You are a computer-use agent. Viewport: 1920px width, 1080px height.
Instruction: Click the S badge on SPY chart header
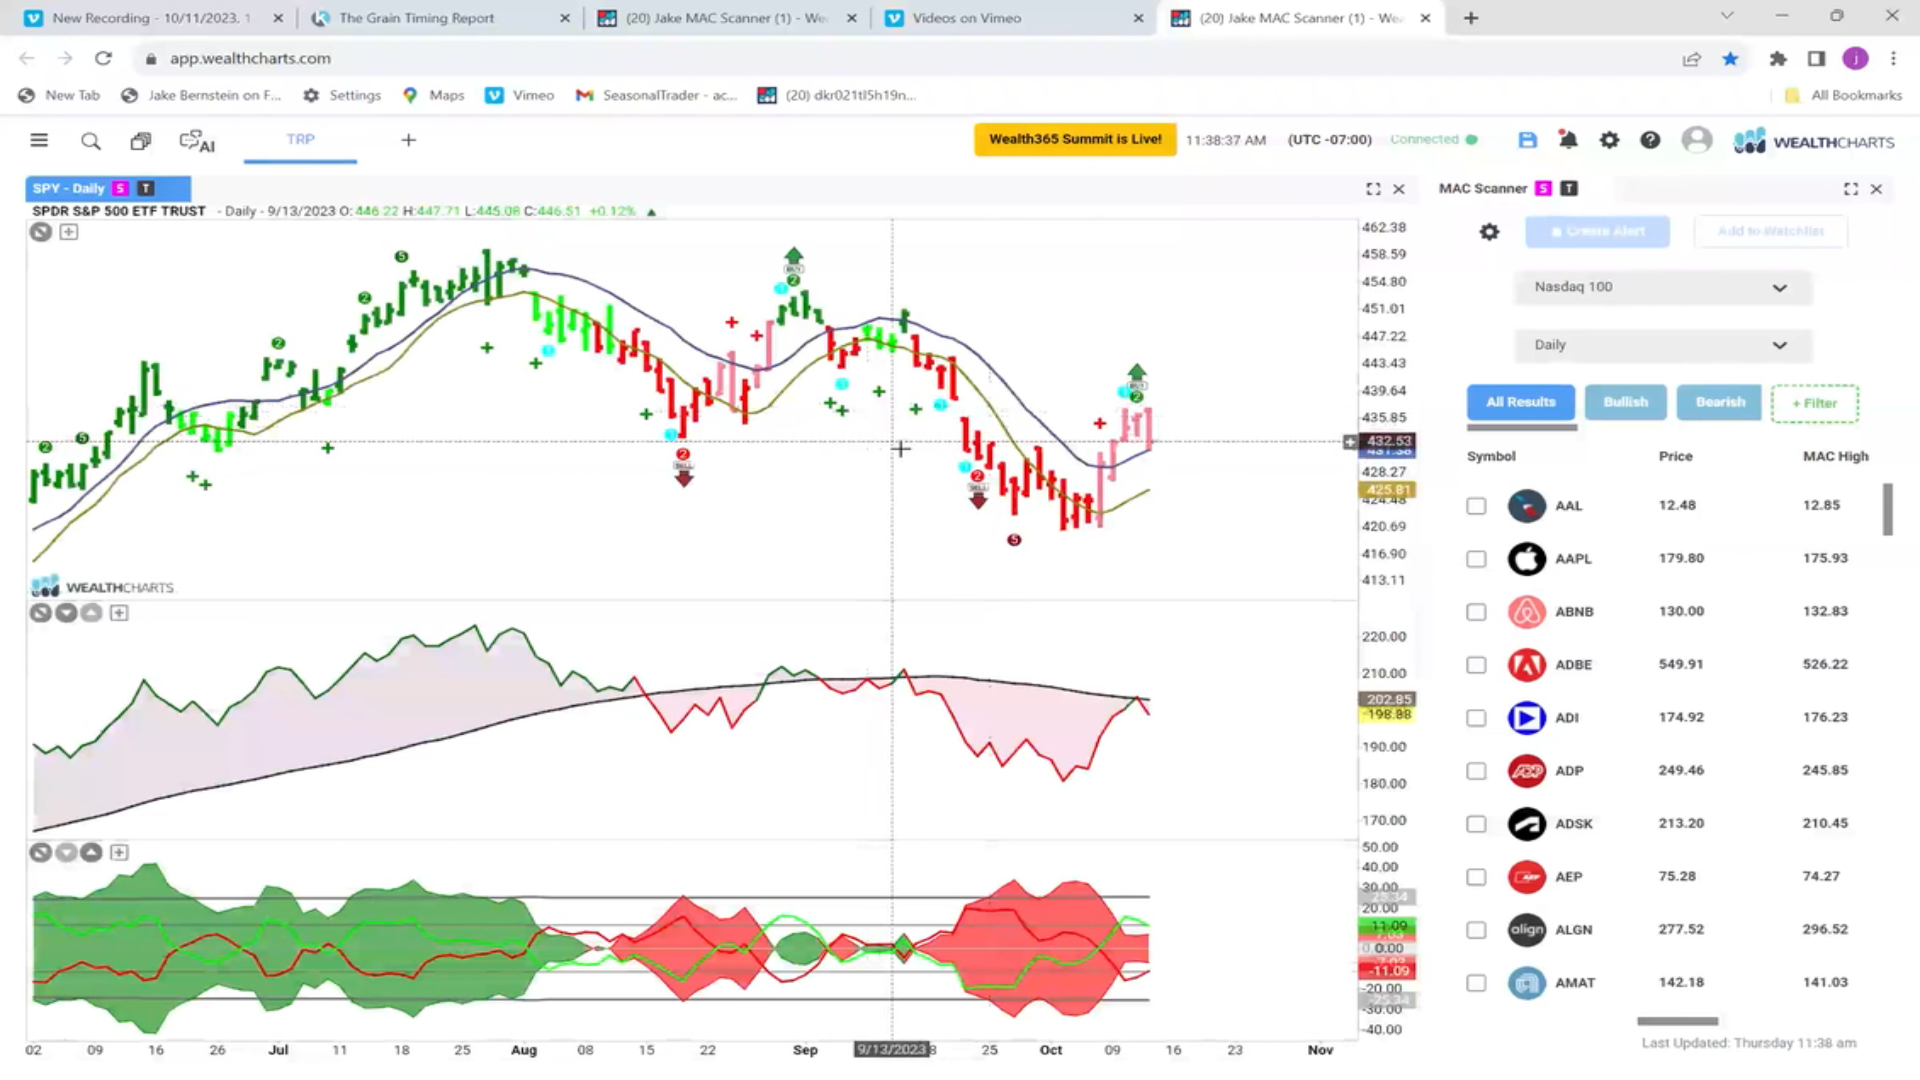click(x=120, y=188)
